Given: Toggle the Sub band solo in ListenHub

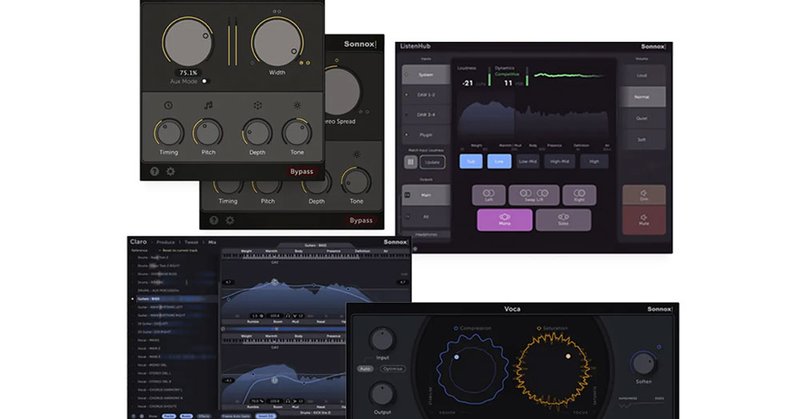Looking at the screenshot, I should tap(471, 161).
